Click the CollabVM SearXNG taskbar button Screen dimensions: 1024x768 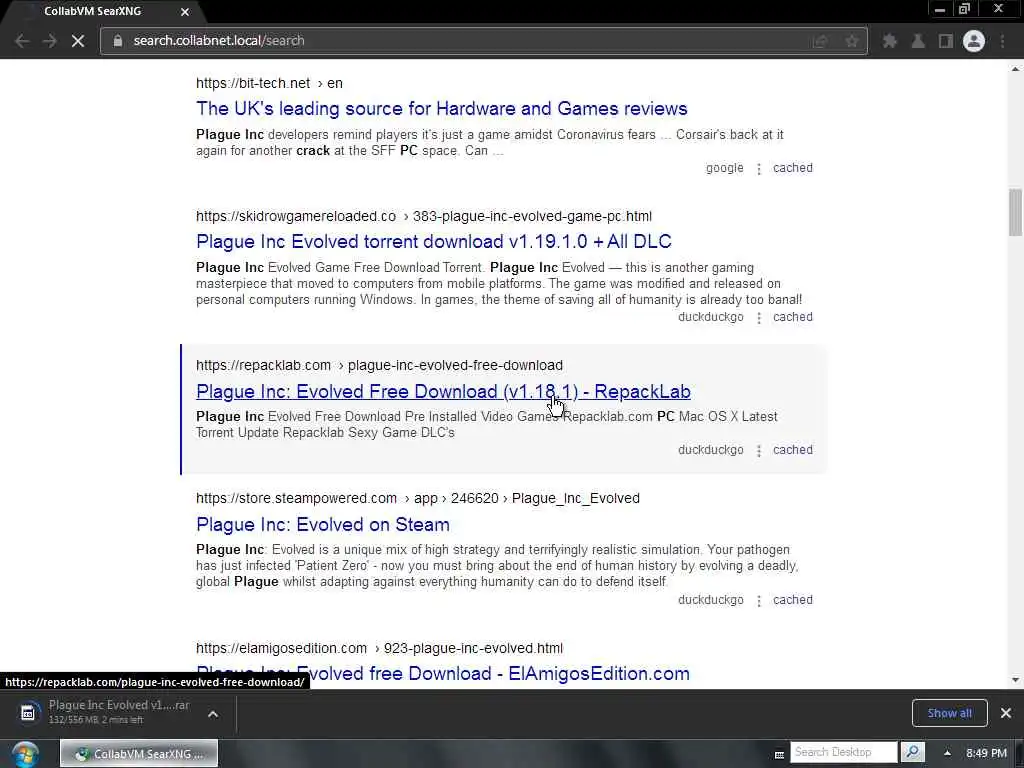click(139, 754)
